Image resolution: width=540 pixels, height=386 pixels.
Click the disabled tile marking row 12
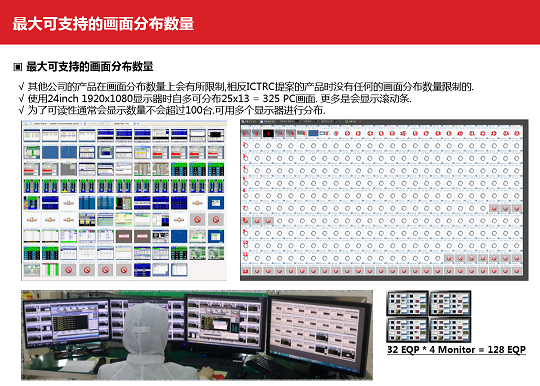coord(246,271)
